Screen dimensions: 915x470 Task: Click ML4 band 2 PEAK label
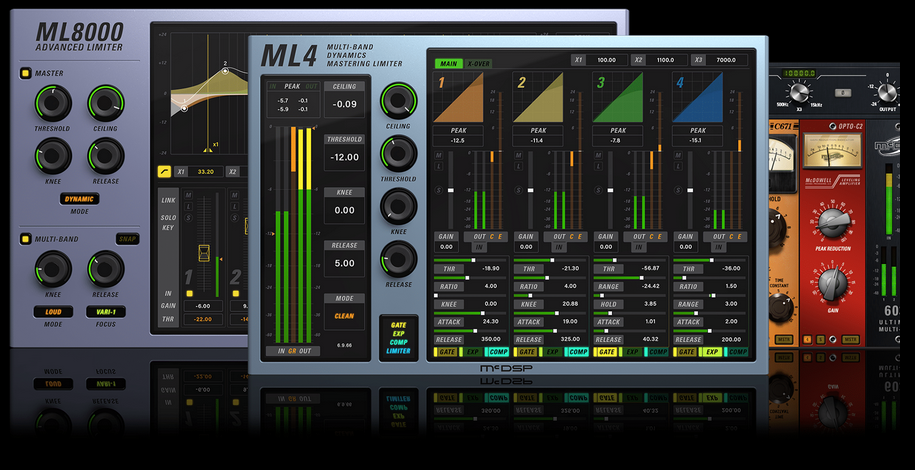[x=537, y=131]
